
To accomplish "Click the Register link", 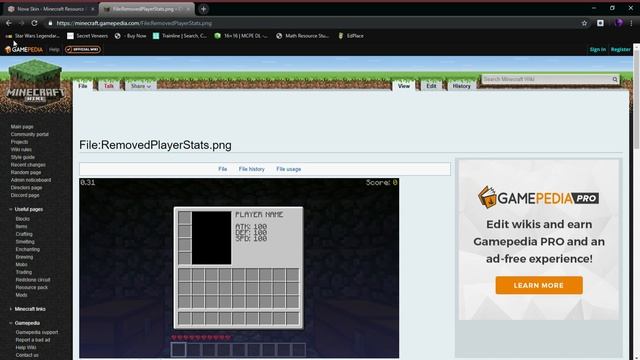I will pos(620,49).
